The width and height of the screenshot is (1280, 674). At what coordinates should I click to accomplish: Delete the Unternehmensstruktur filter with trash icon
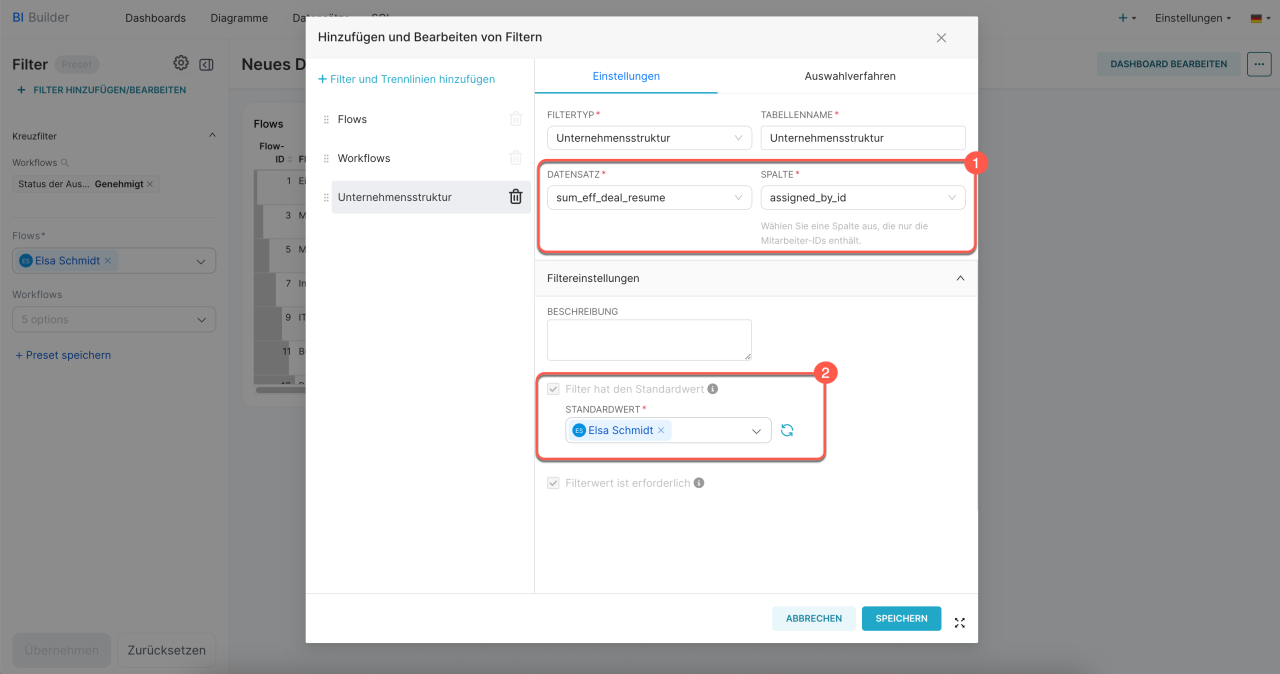(x=516, y=197)
